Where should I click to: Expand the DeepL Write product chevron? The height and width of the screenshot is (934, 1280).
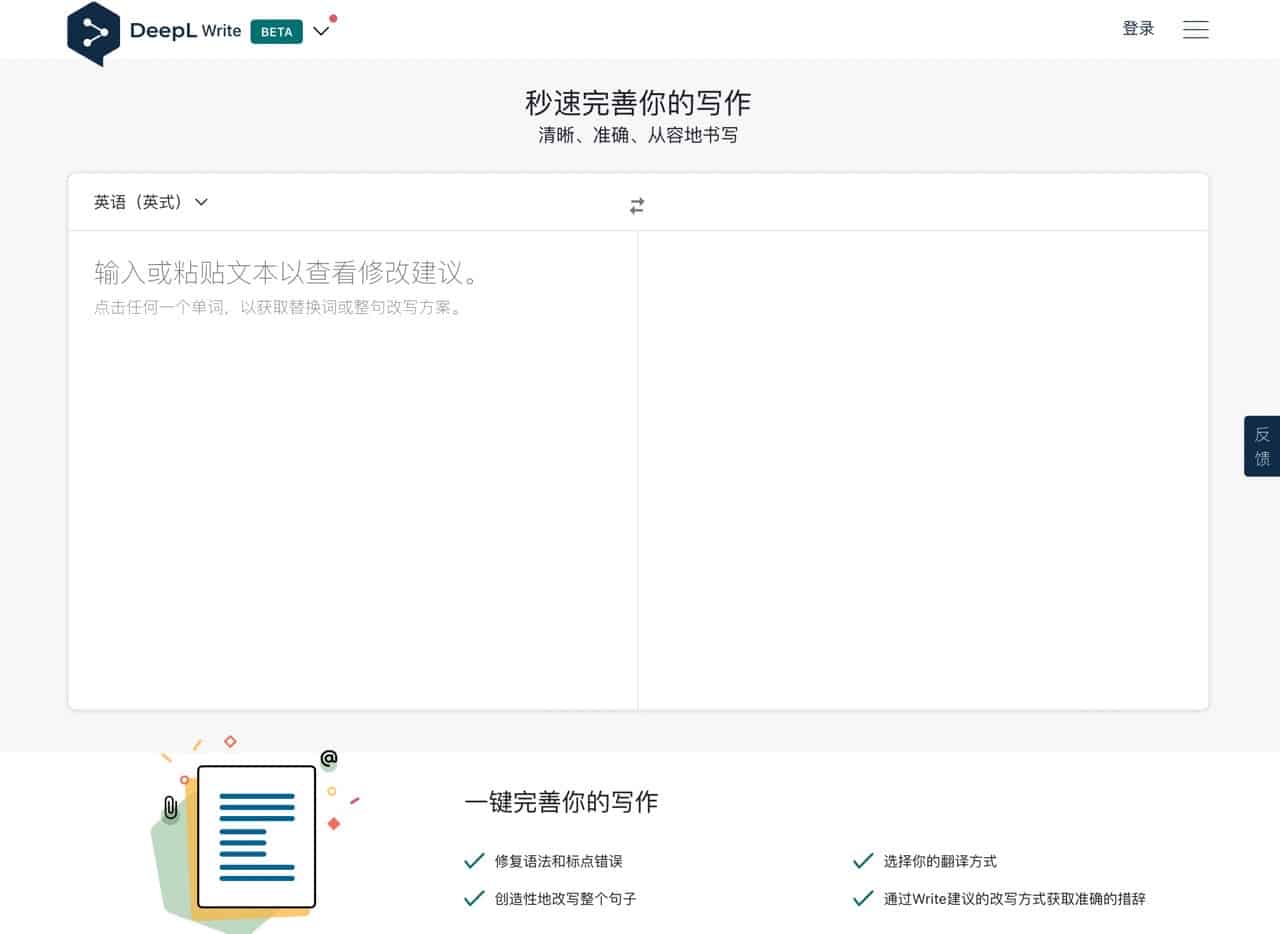pos(321,31)
